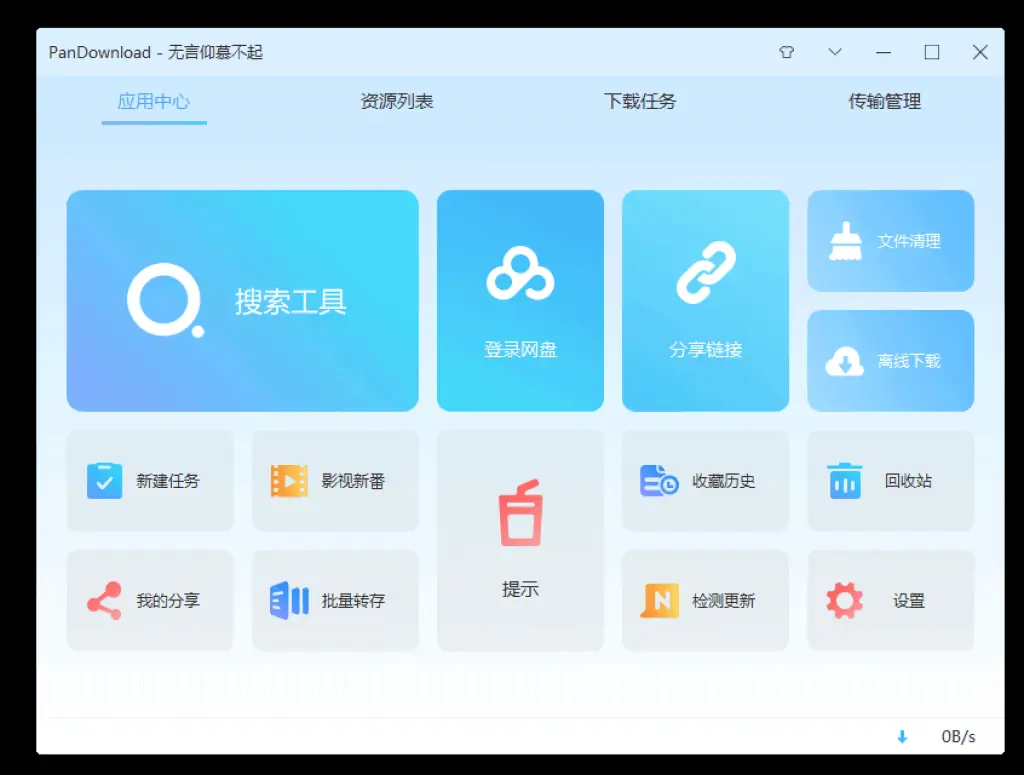
Task: Open the 提示 tips card
Action: [520, 540]
